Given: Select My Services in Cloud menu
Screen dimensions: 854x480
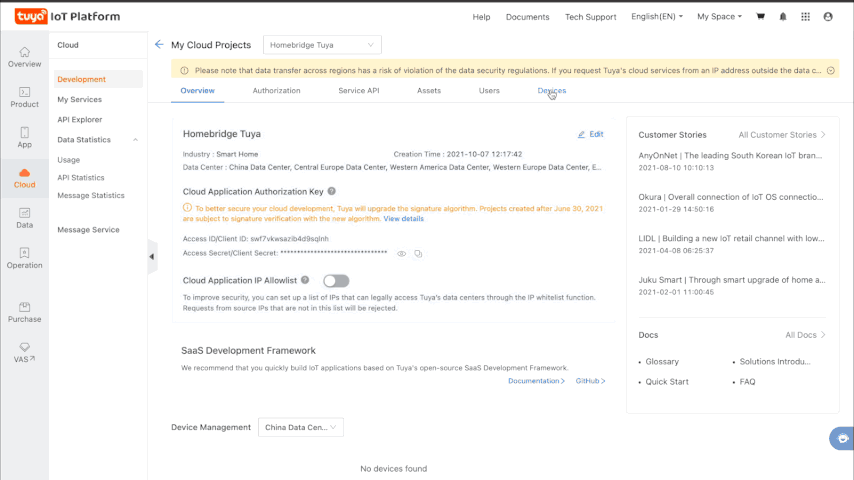Looking at the screenshot, I should coord(80,99).
